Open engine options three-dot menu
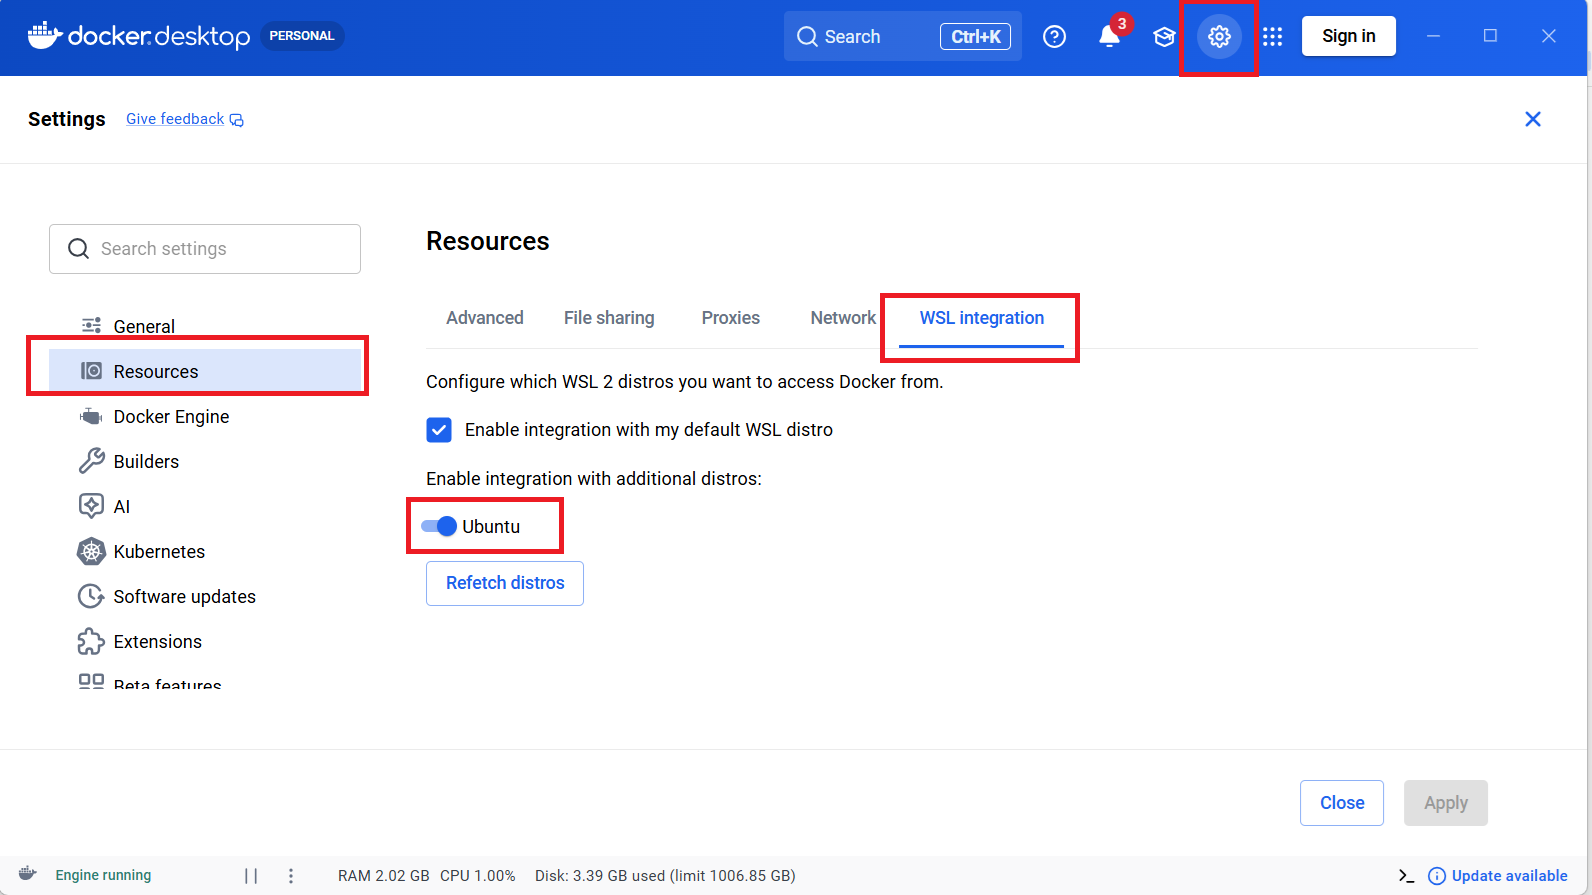Image resolution: width=1592 pixels, height=895 pixels. tap(291, 876)
